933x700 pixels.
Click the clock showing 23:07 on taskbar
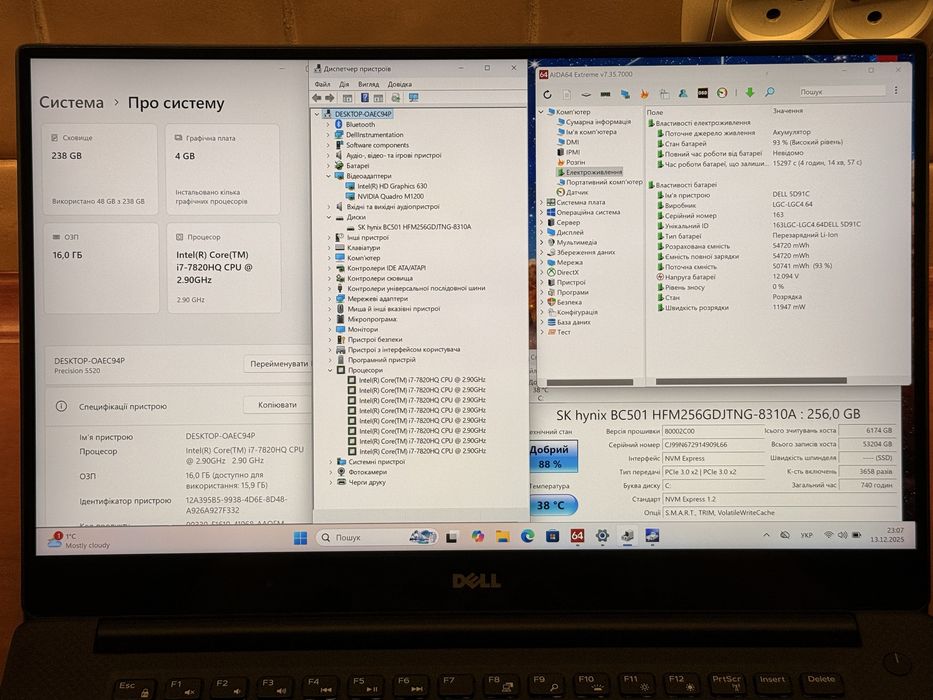[x=888, y=535]
